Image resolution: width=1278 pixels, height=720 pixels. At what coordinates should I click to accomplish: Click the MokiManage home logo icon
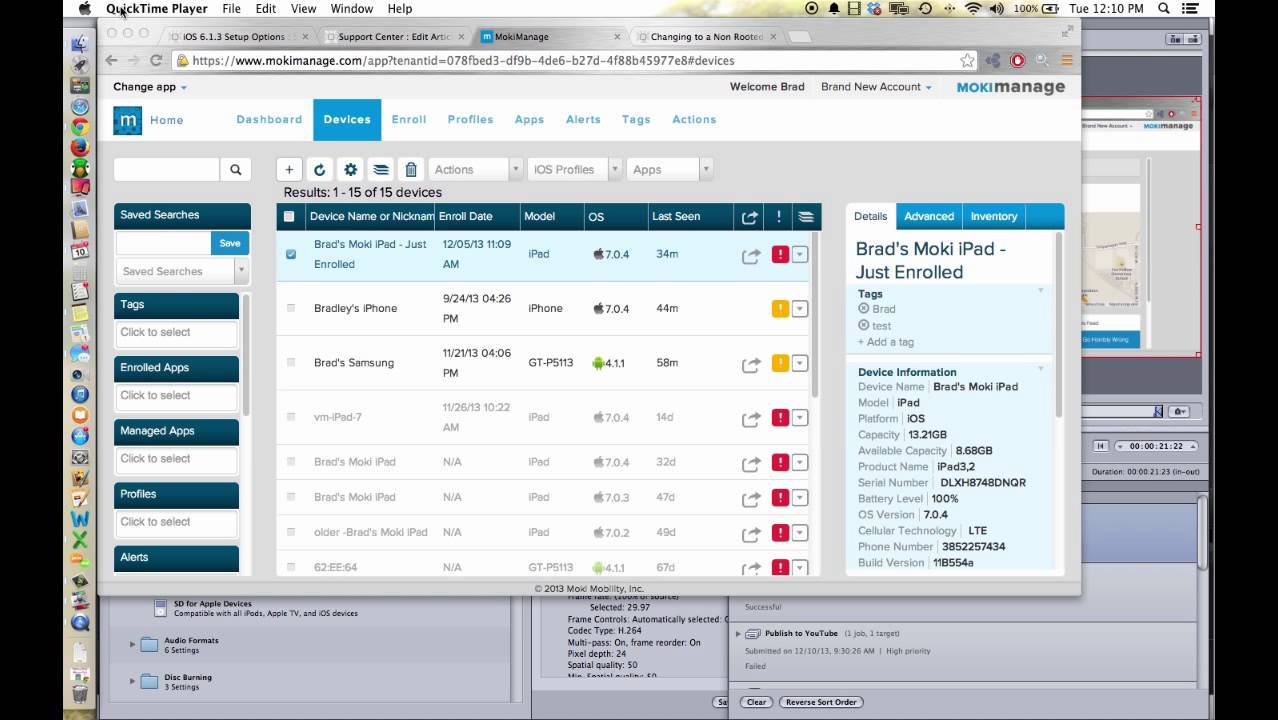tap(127, 120)
